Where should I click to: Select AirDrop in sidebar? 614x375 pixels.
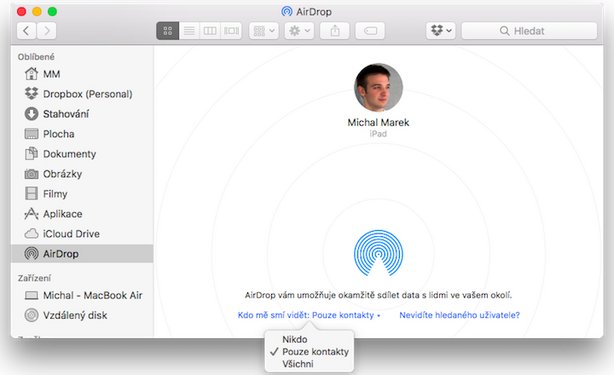pos(82,254)
